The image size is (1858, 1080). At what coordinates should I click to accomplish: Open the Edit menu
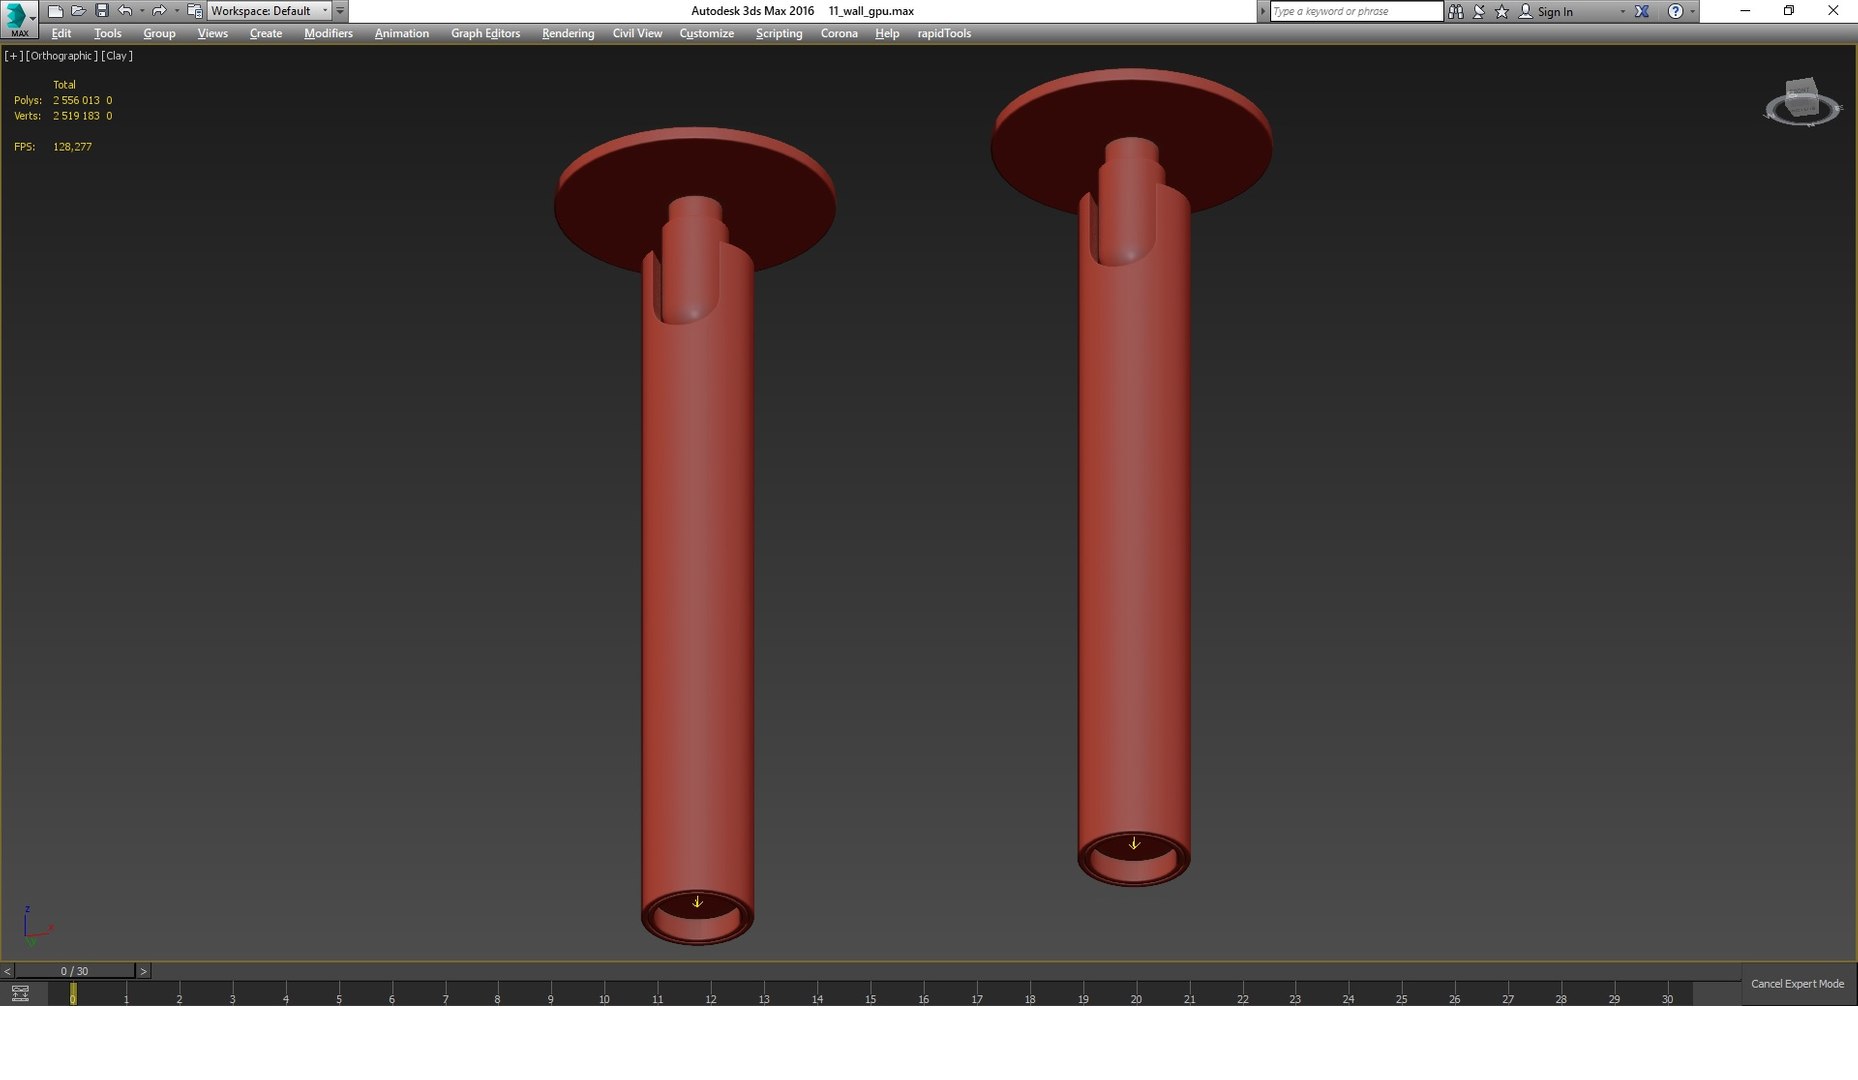(x=61, y=33)
